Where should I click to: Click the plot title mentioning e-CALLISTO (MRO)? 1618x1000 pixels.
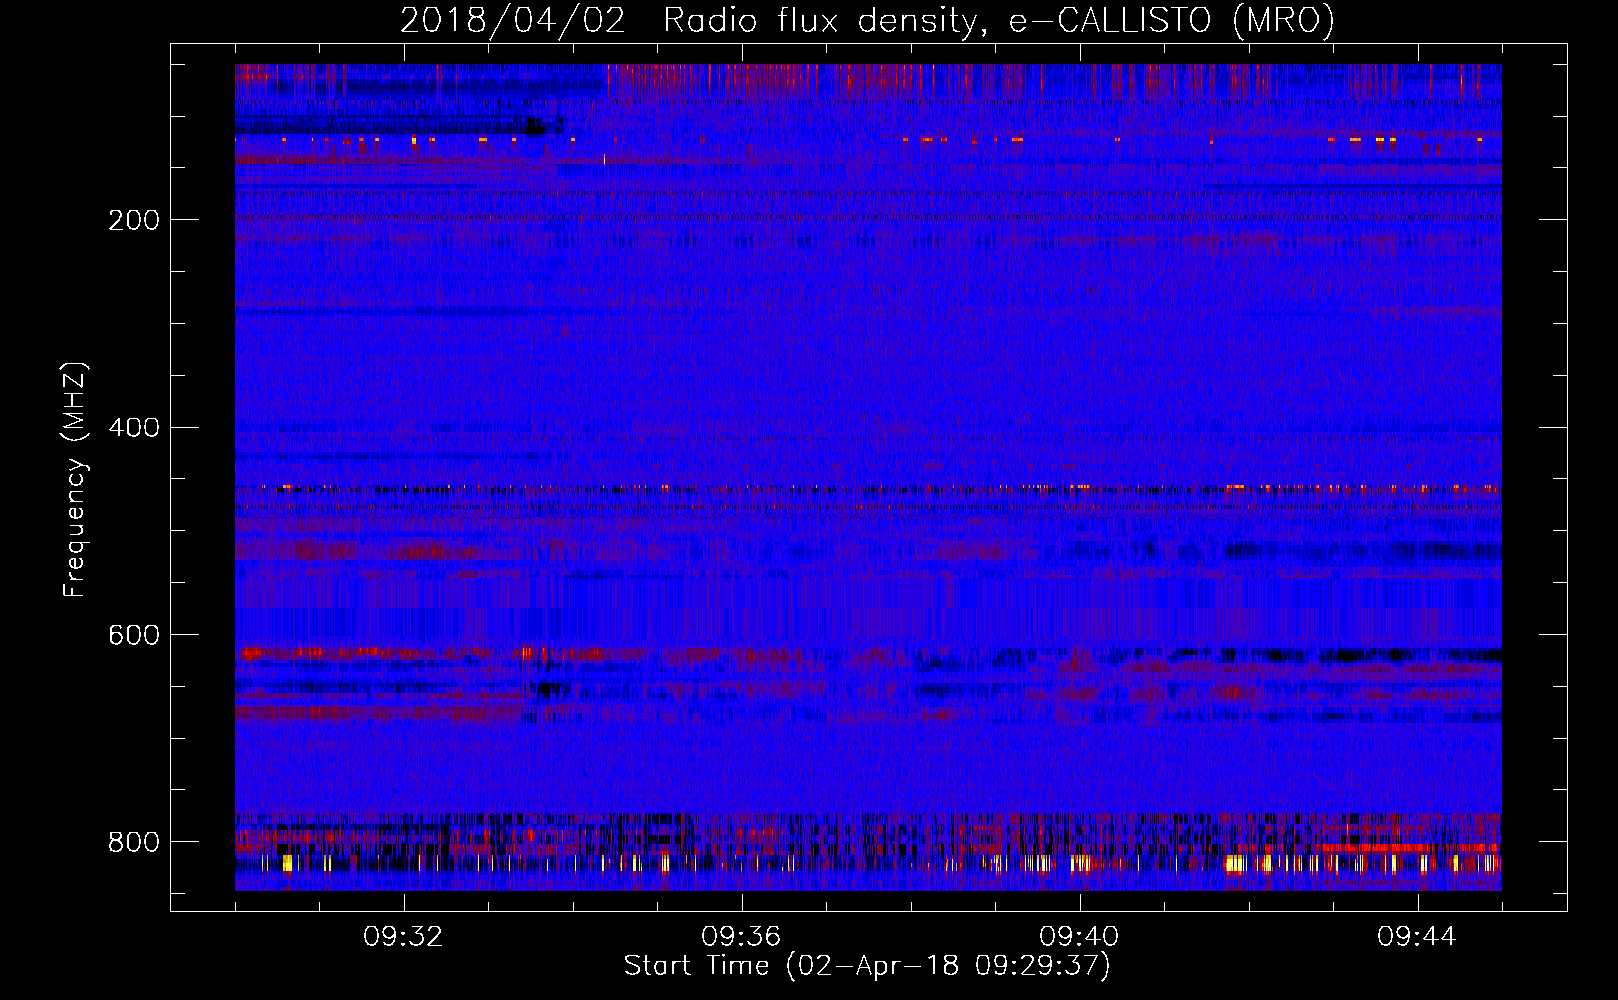click(x=867, y=21)
